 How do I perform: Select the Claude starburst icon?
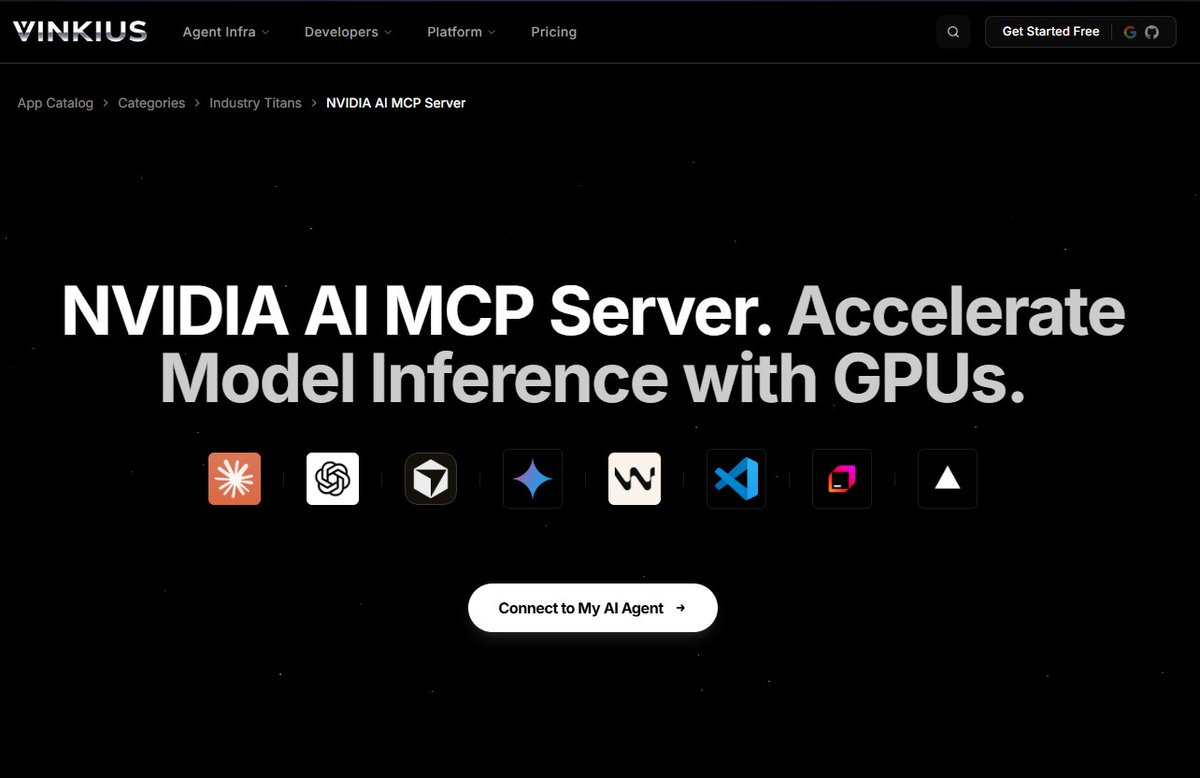pos(234,479)
